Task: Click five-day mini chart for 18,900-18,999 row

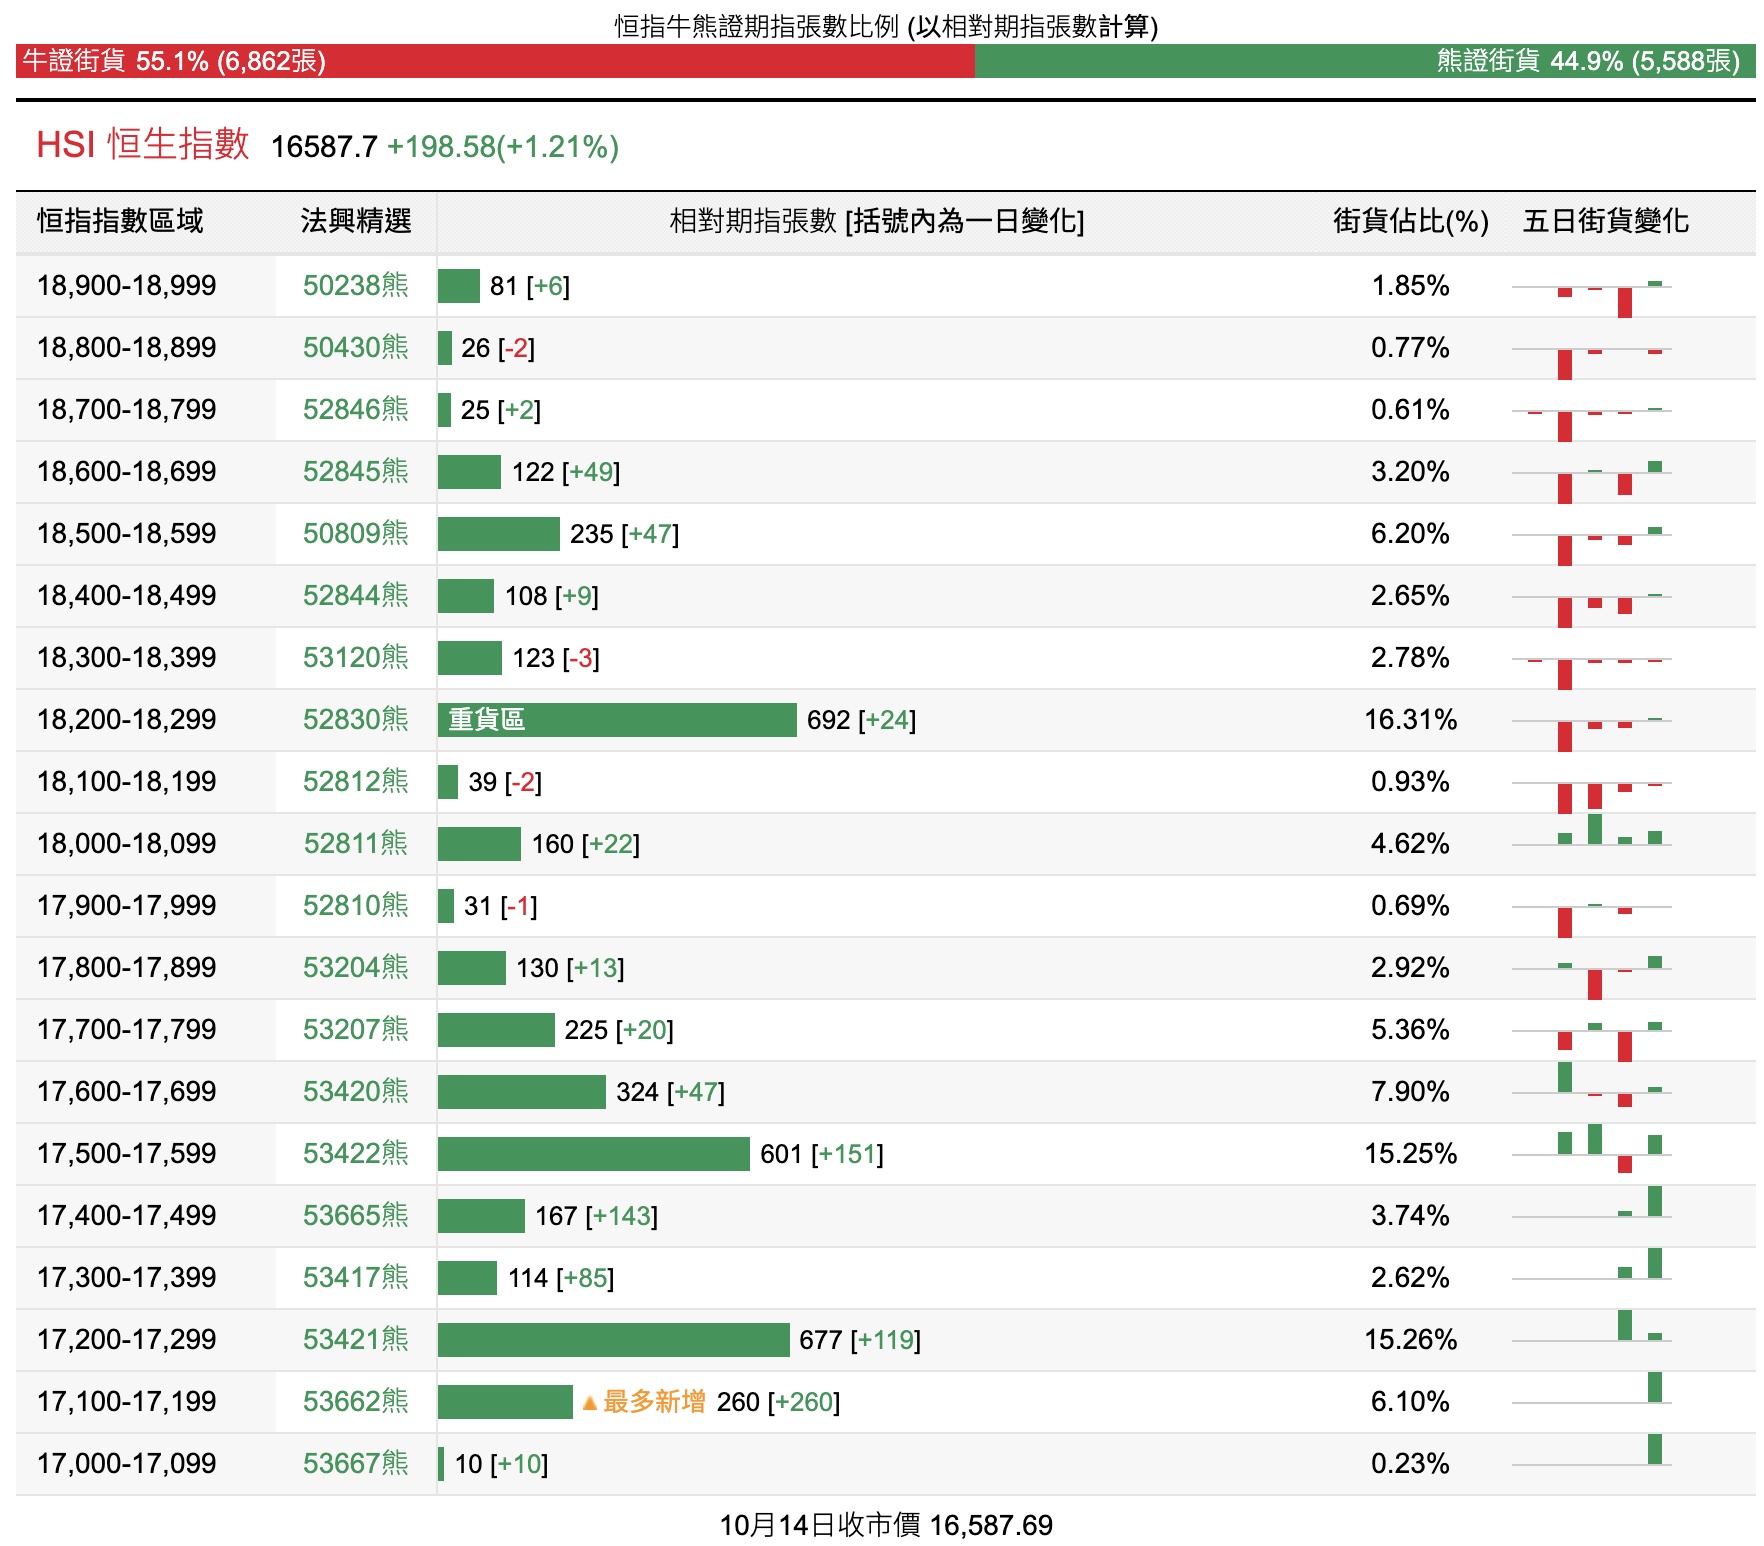Action: (1592, 290)
